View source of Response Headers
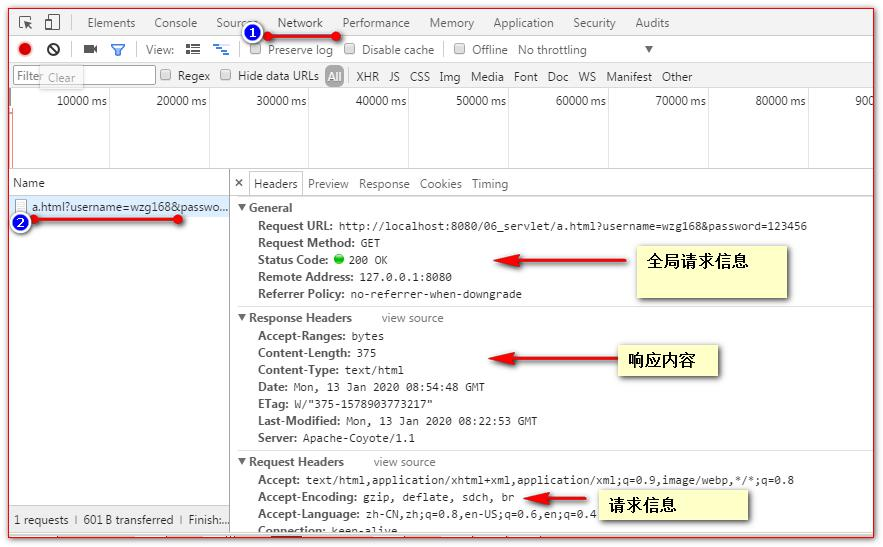883x547 pixels. click(x=413, y=318)
